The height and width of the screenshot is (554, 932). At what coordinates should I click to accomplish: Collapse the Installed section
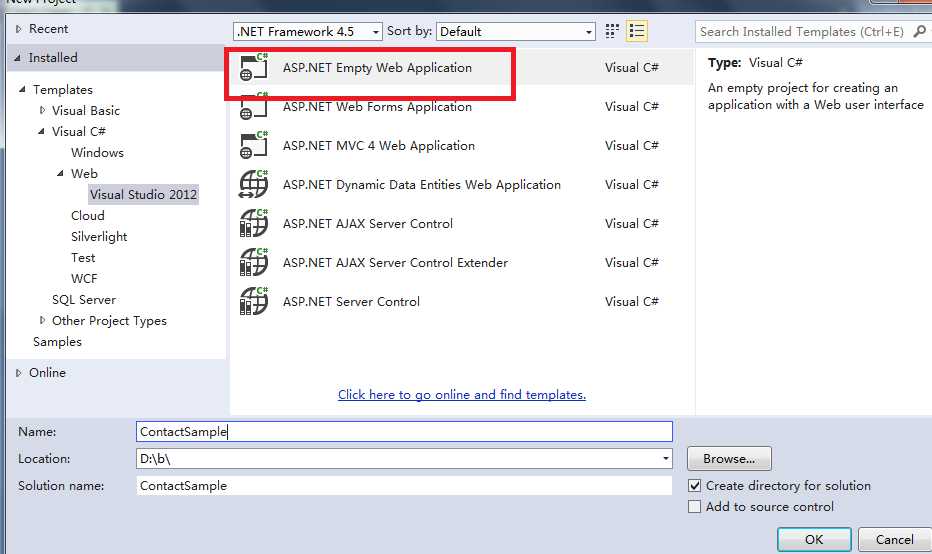click(x=18, y=58)
